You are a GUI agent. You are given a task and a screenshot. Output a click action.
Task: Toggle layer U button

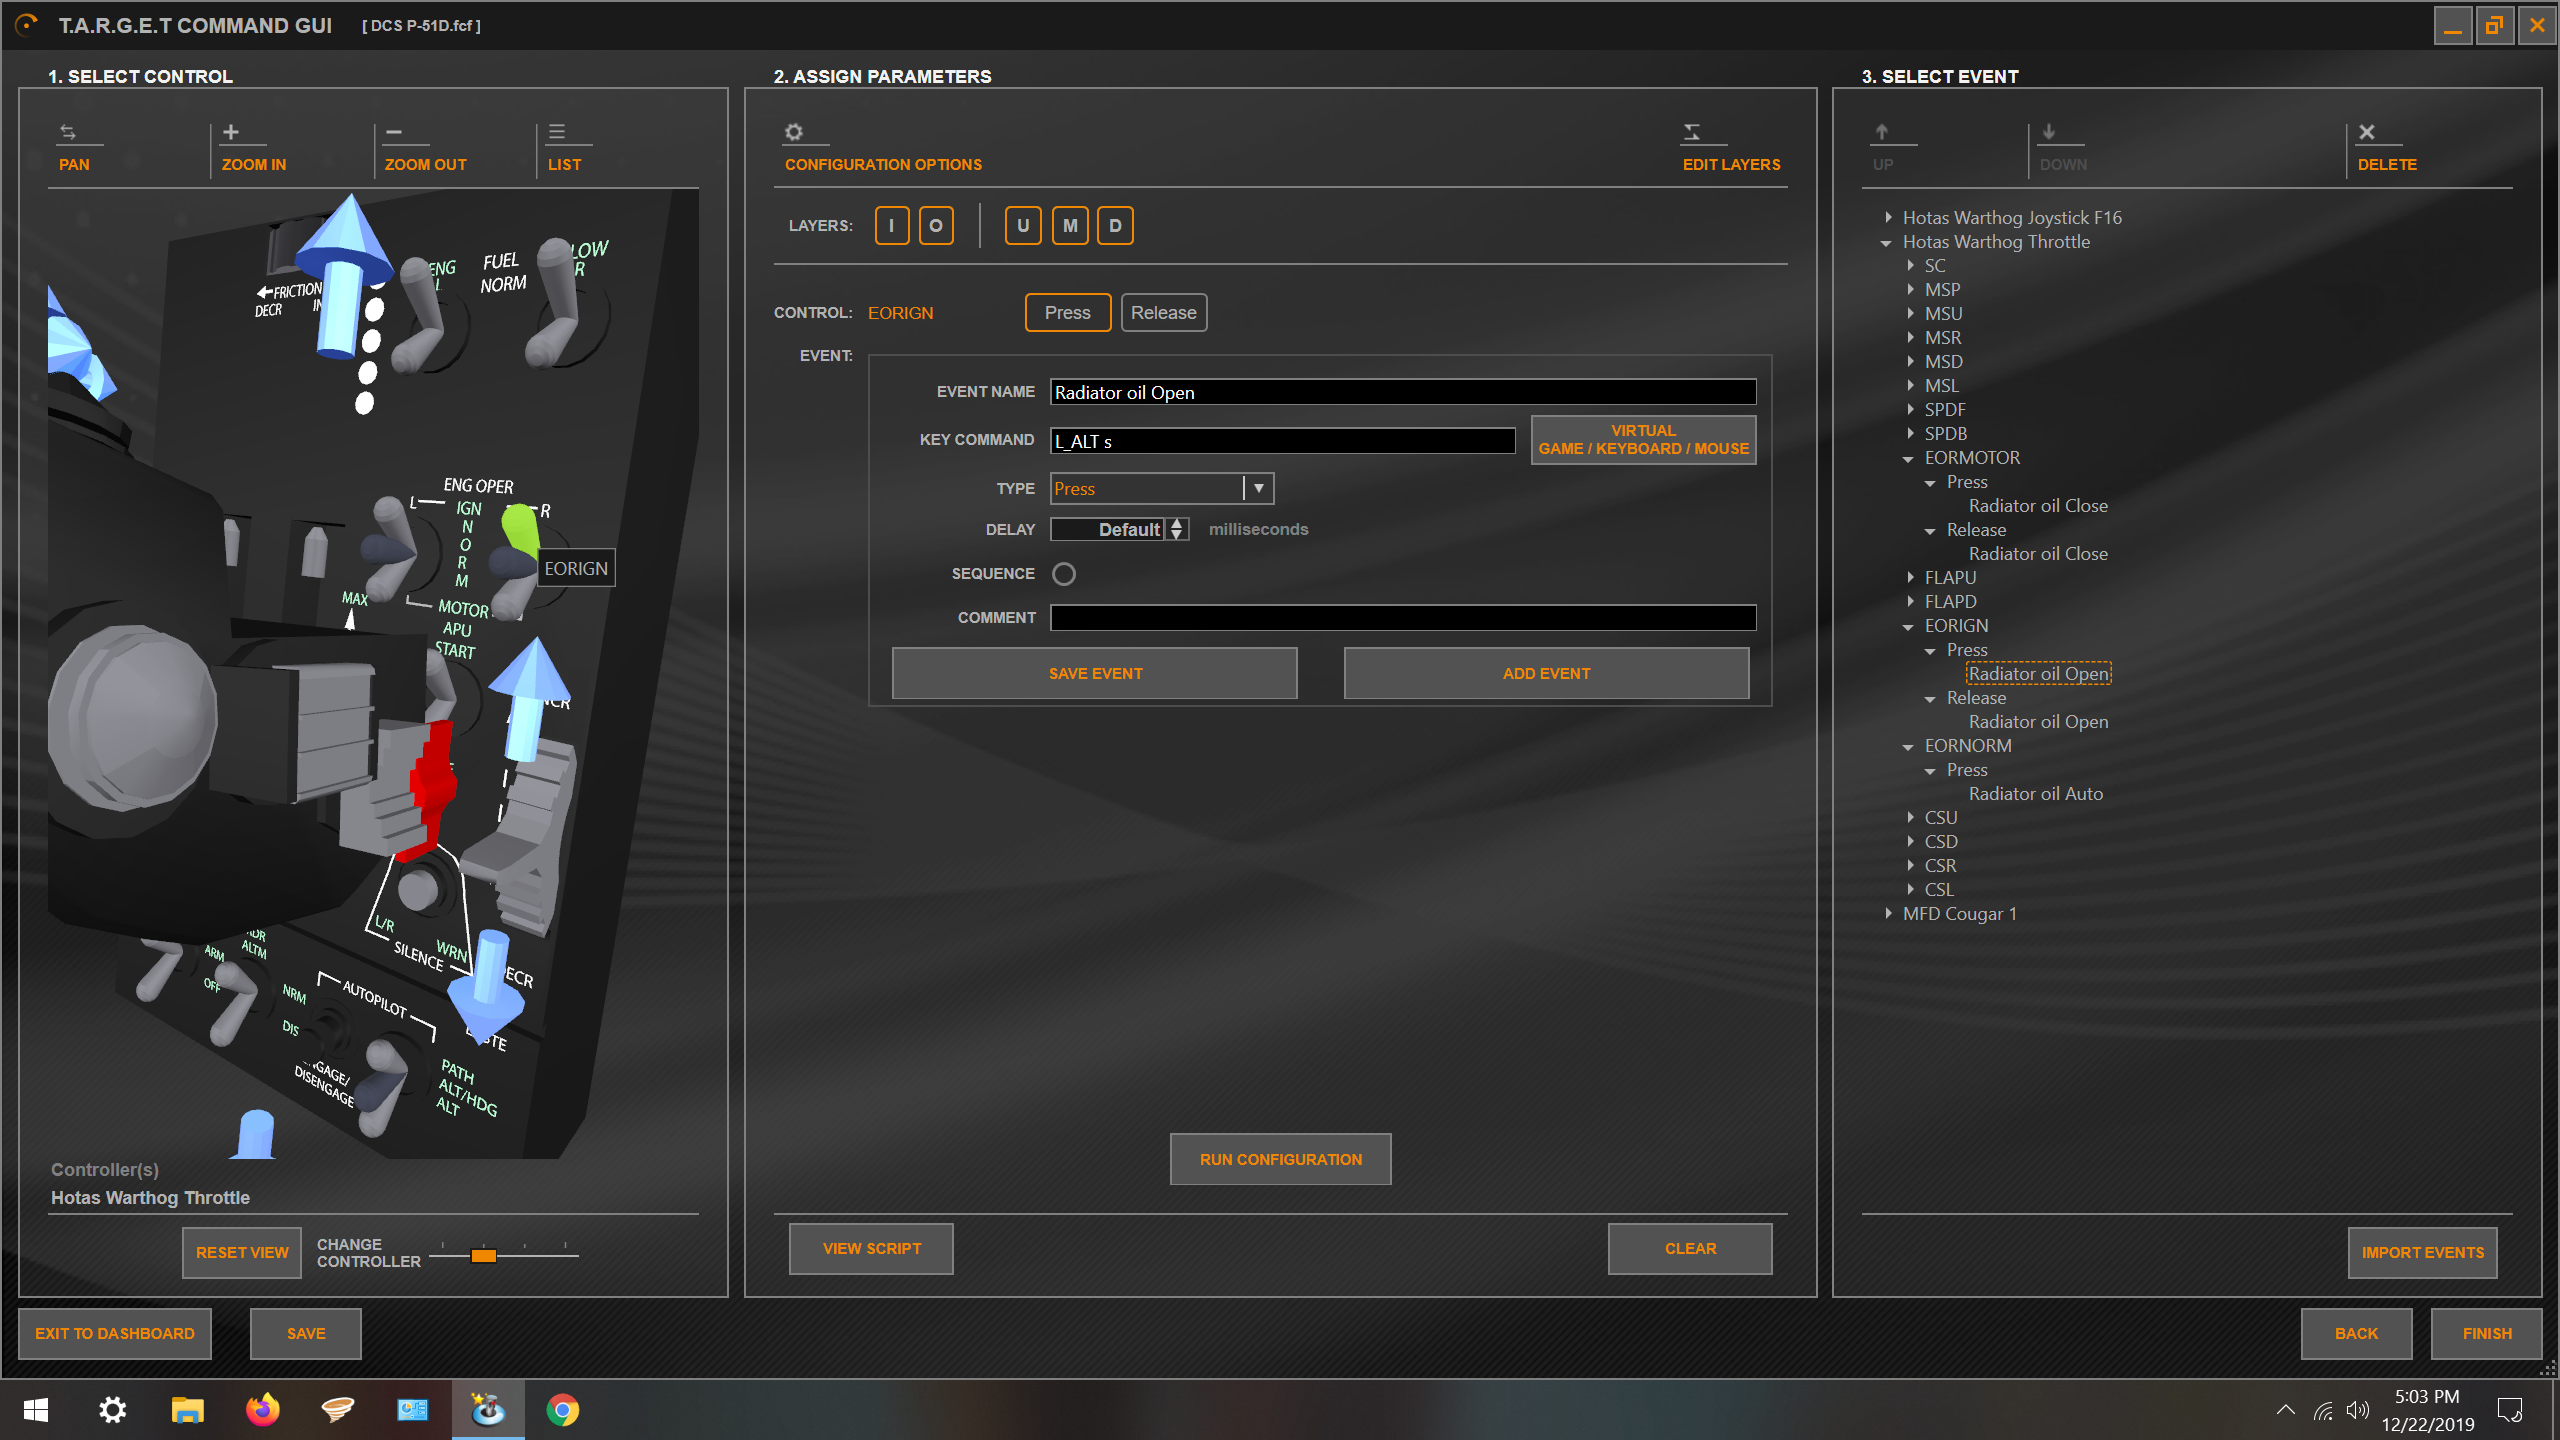(1023, 226)
